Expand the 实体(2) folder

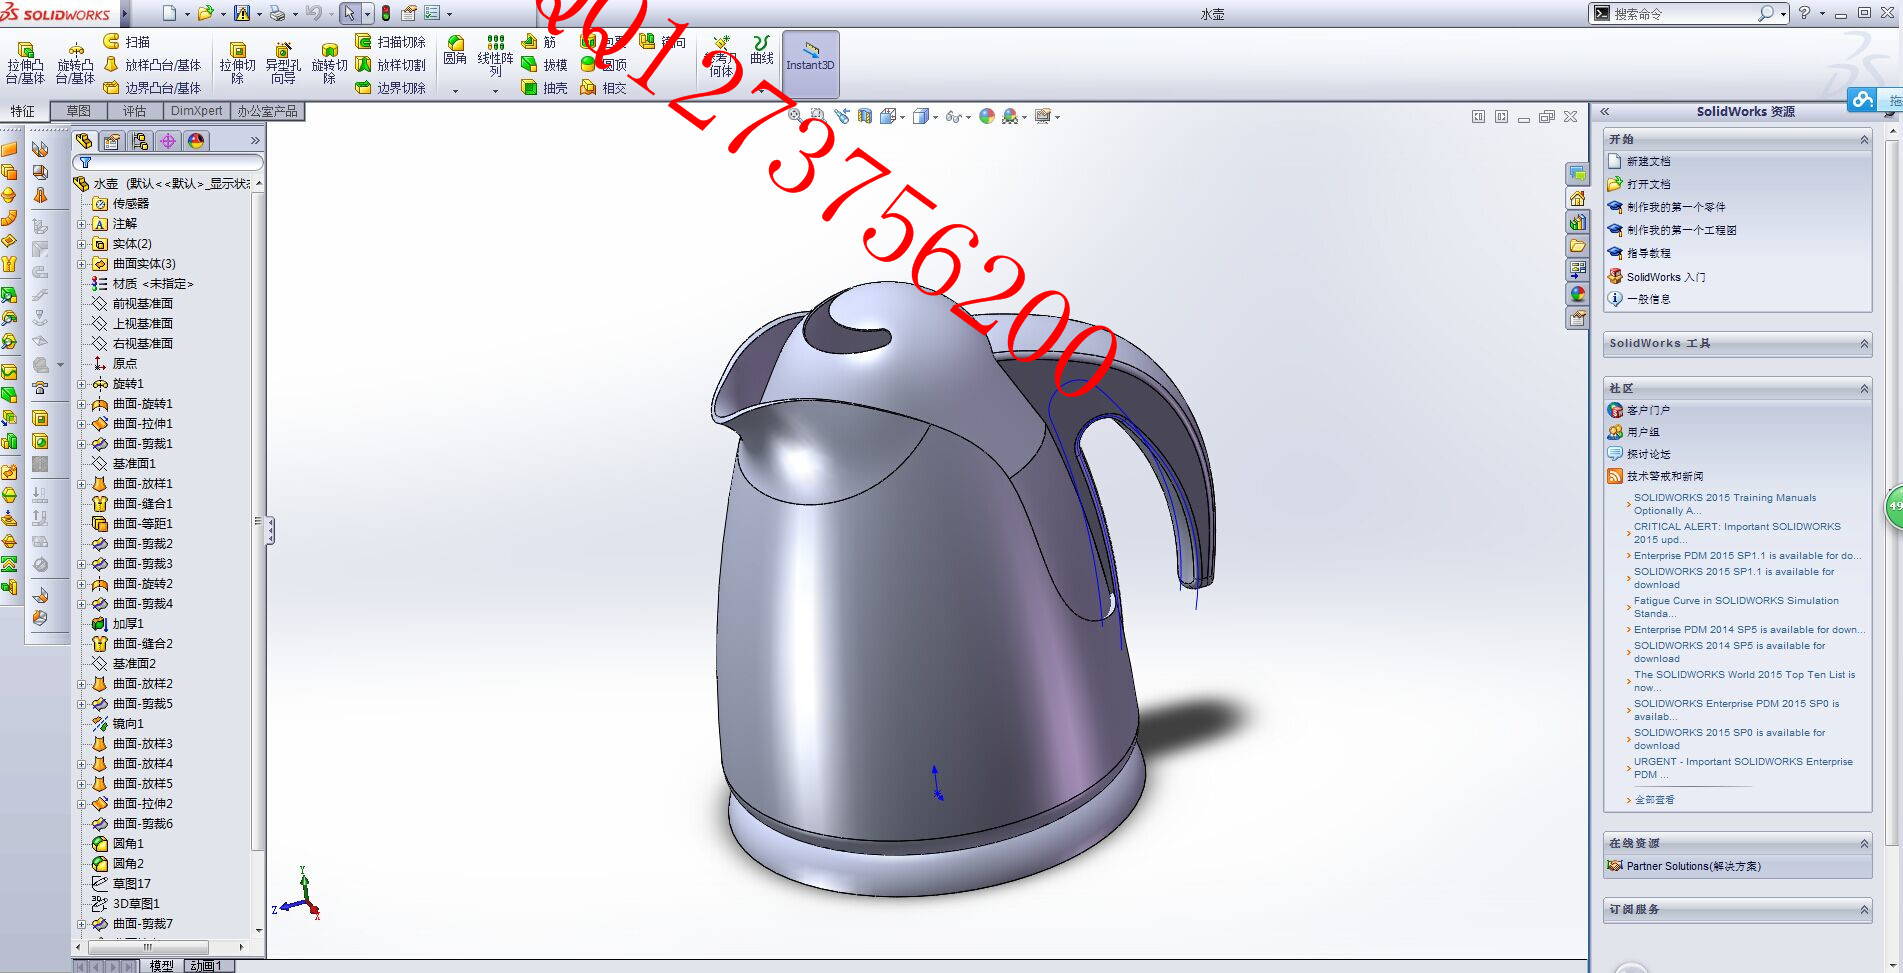pos(82,244)
